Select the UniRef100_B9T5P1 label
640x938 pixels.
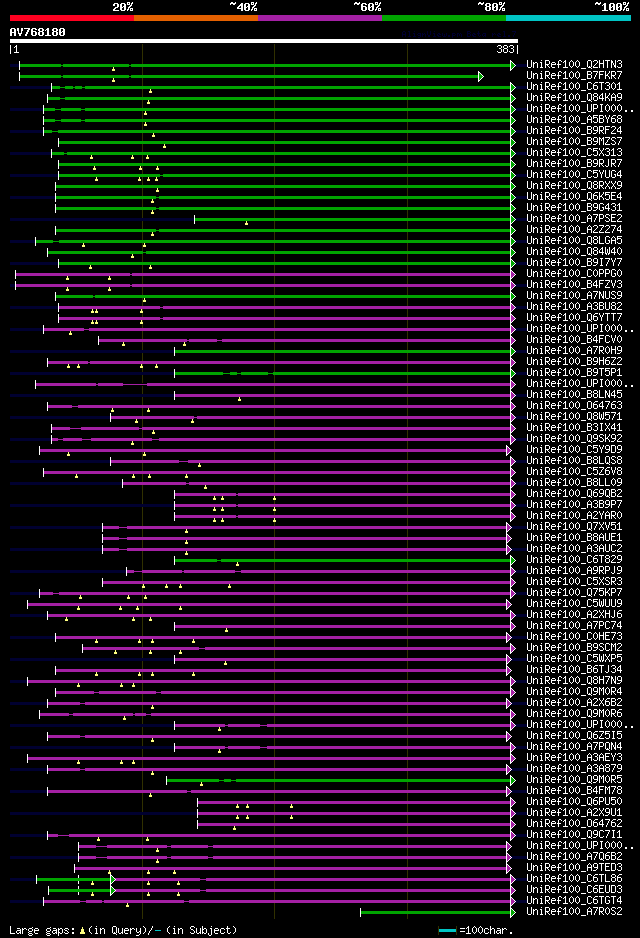(x=574, y=373)
